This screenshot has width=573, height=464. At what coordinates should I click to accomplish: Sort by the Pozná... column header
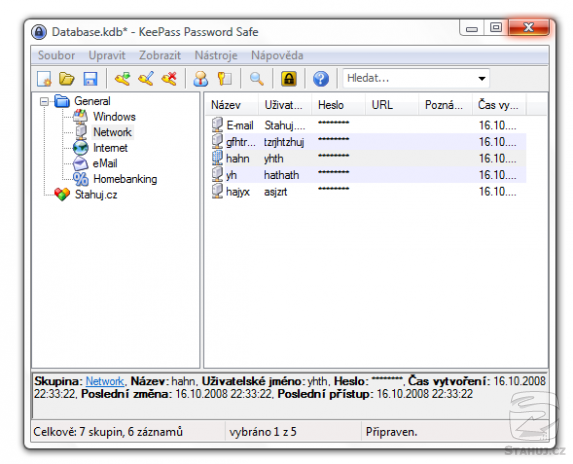tap(445, 105)
